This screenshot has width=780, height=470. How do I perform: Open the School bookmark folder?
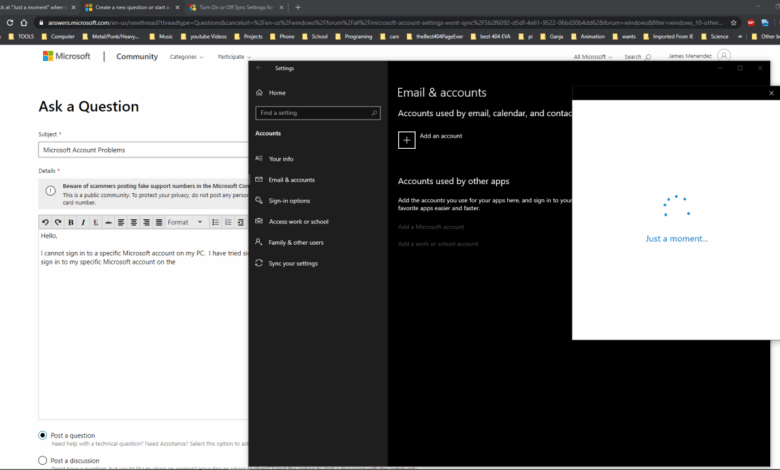[315, 36]
